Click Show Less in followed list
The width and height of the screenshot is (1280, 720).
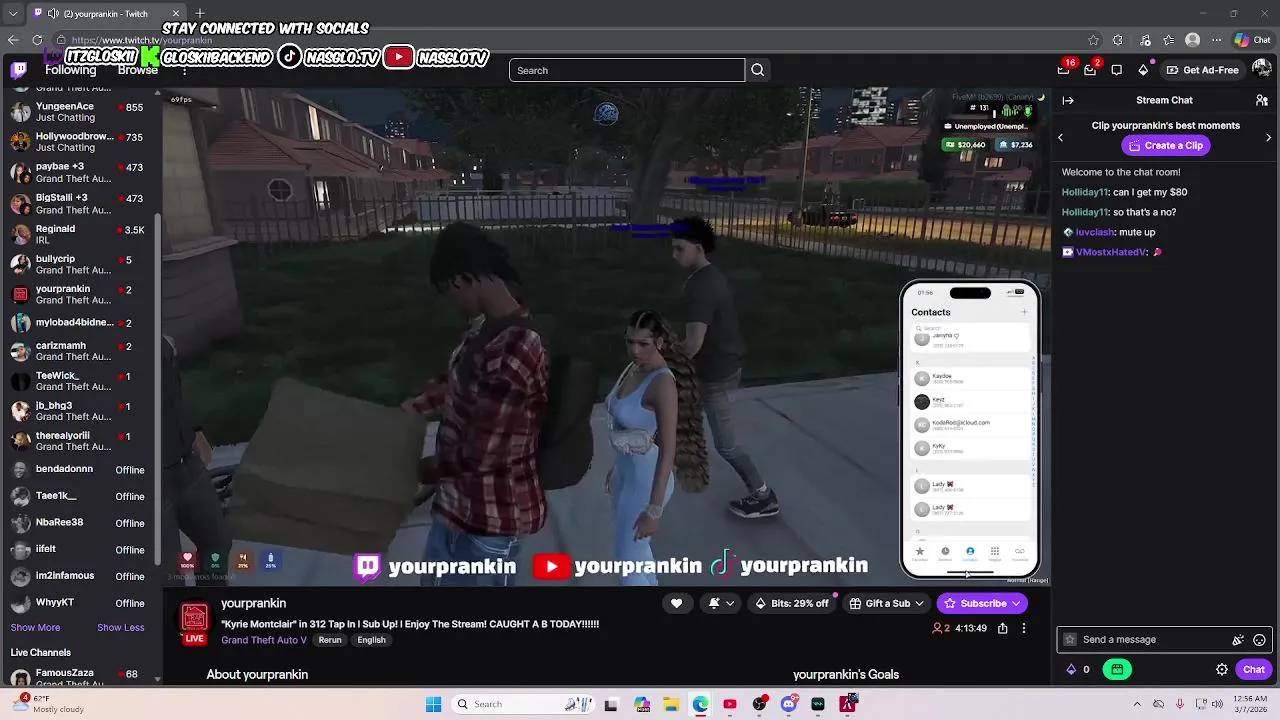(x=121, y=627)
